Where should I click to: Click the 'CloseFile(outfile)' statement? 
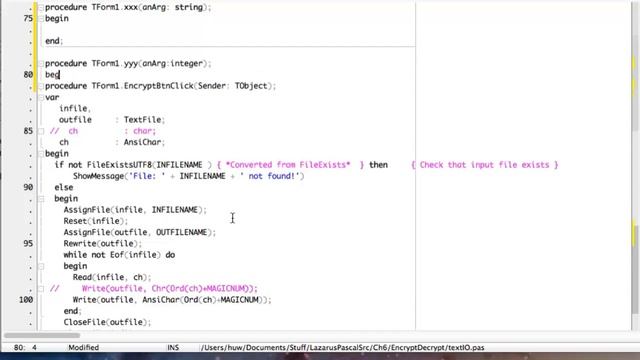(107, 322)
